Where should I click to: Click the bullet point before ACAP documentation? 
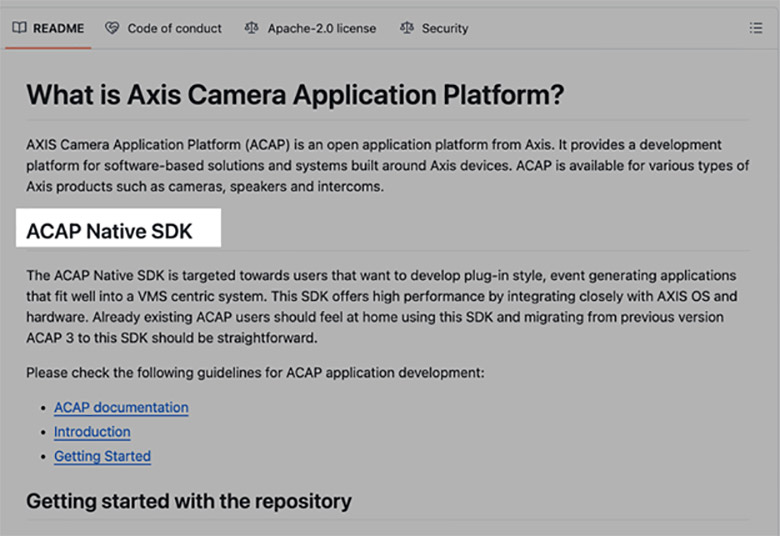coord(42,409)
